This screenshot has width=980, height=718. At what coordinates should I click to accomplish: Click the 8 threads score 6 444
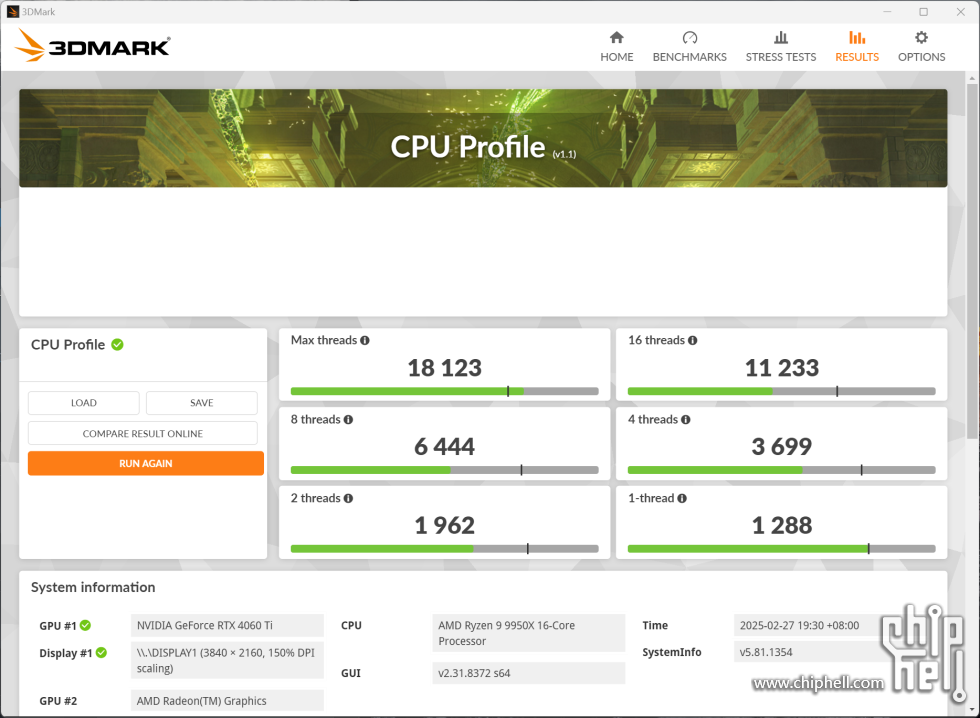[444, 447]
